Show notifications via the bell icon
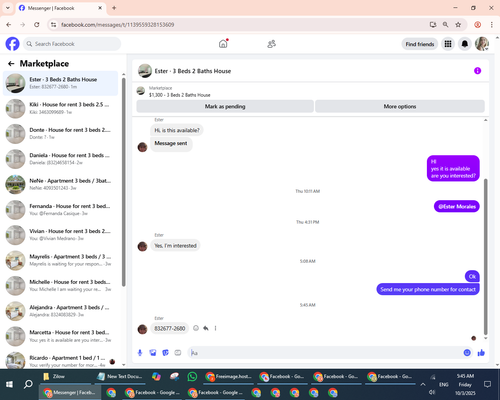Screen dimensions: 500x400 click(x=465, y=44)
